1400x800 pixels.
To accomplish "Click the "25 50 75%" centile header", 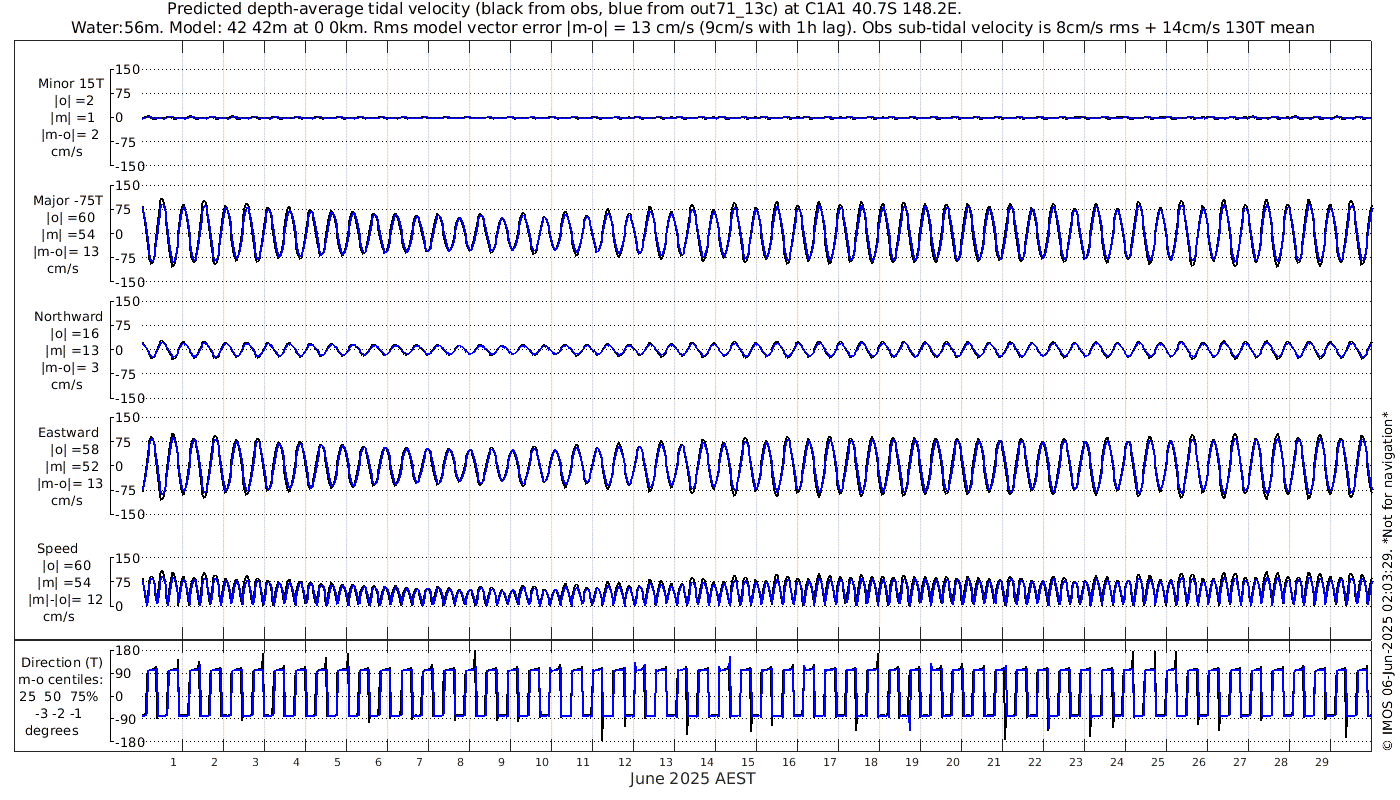I will pyautogui.click(x=58, y=697).
